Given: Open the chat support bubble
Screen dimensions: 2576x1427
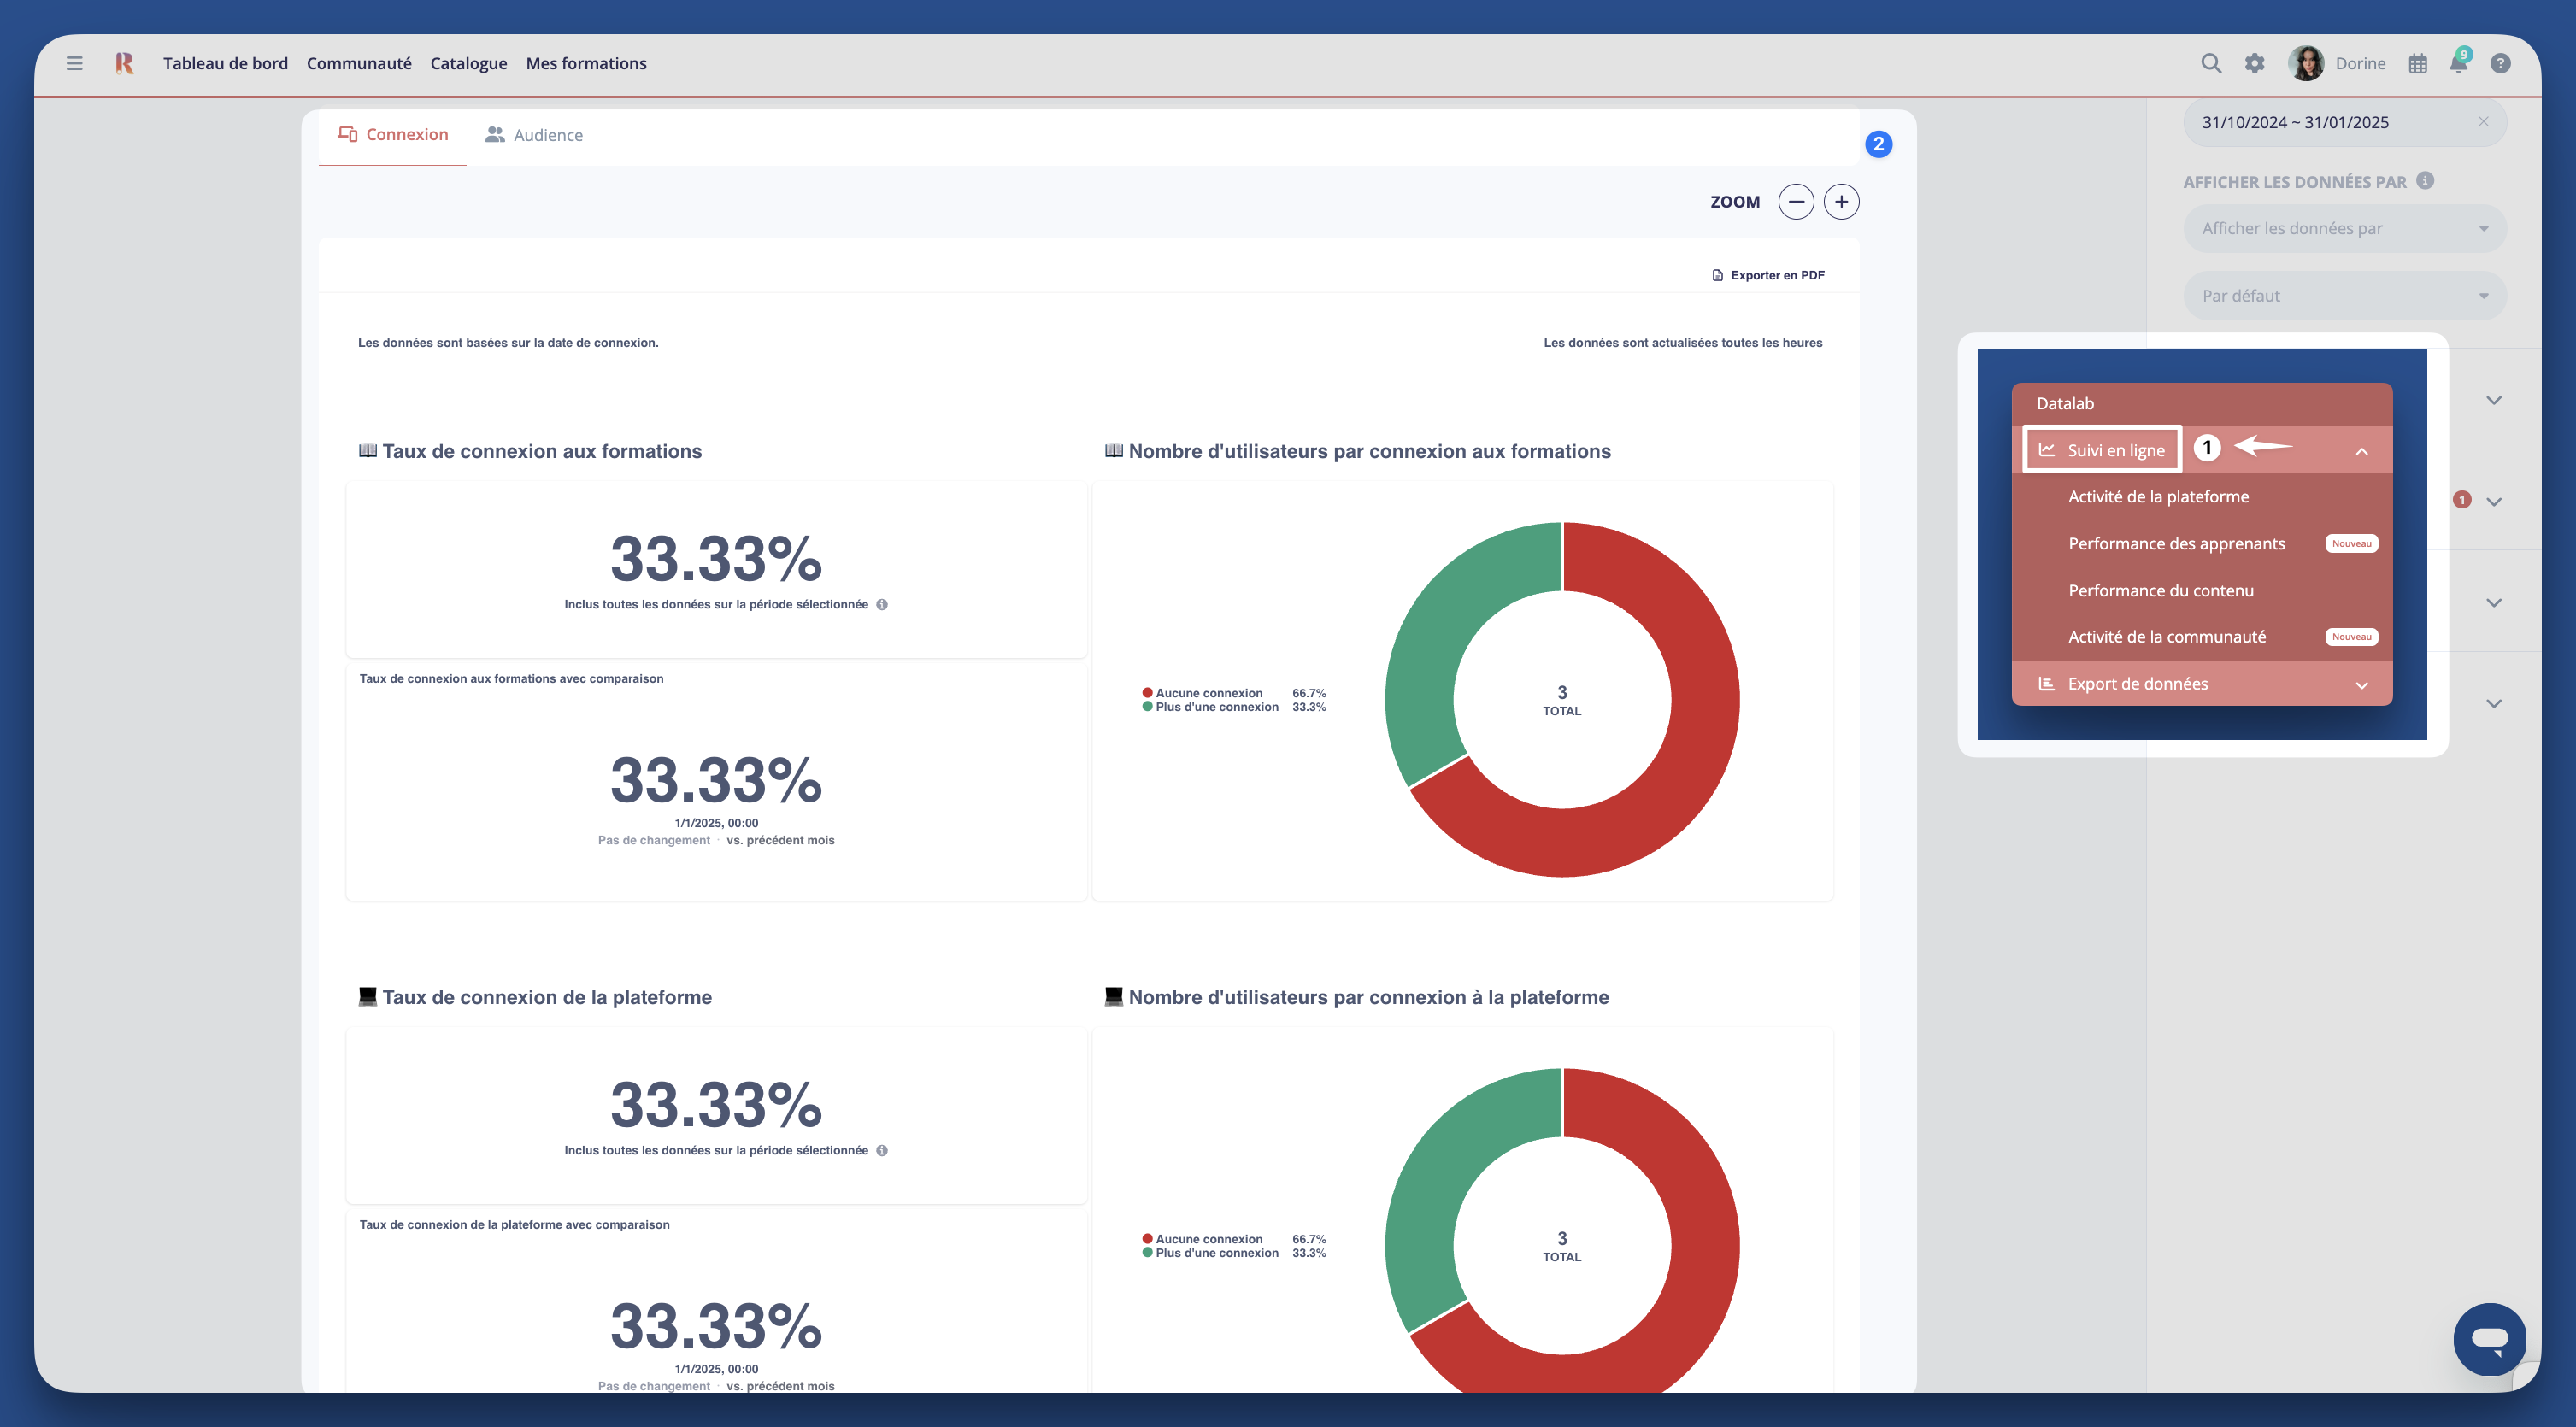Looking at the screenshot, I should (x=2489, y=1339).
